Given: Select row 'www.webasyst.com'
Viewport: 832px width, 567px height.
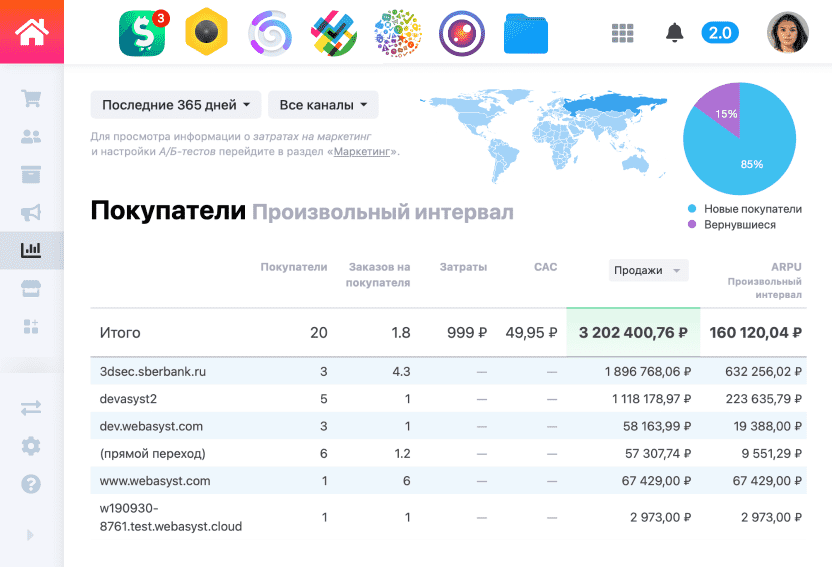Looking at the screenshot, I should (x=448, y=481).
